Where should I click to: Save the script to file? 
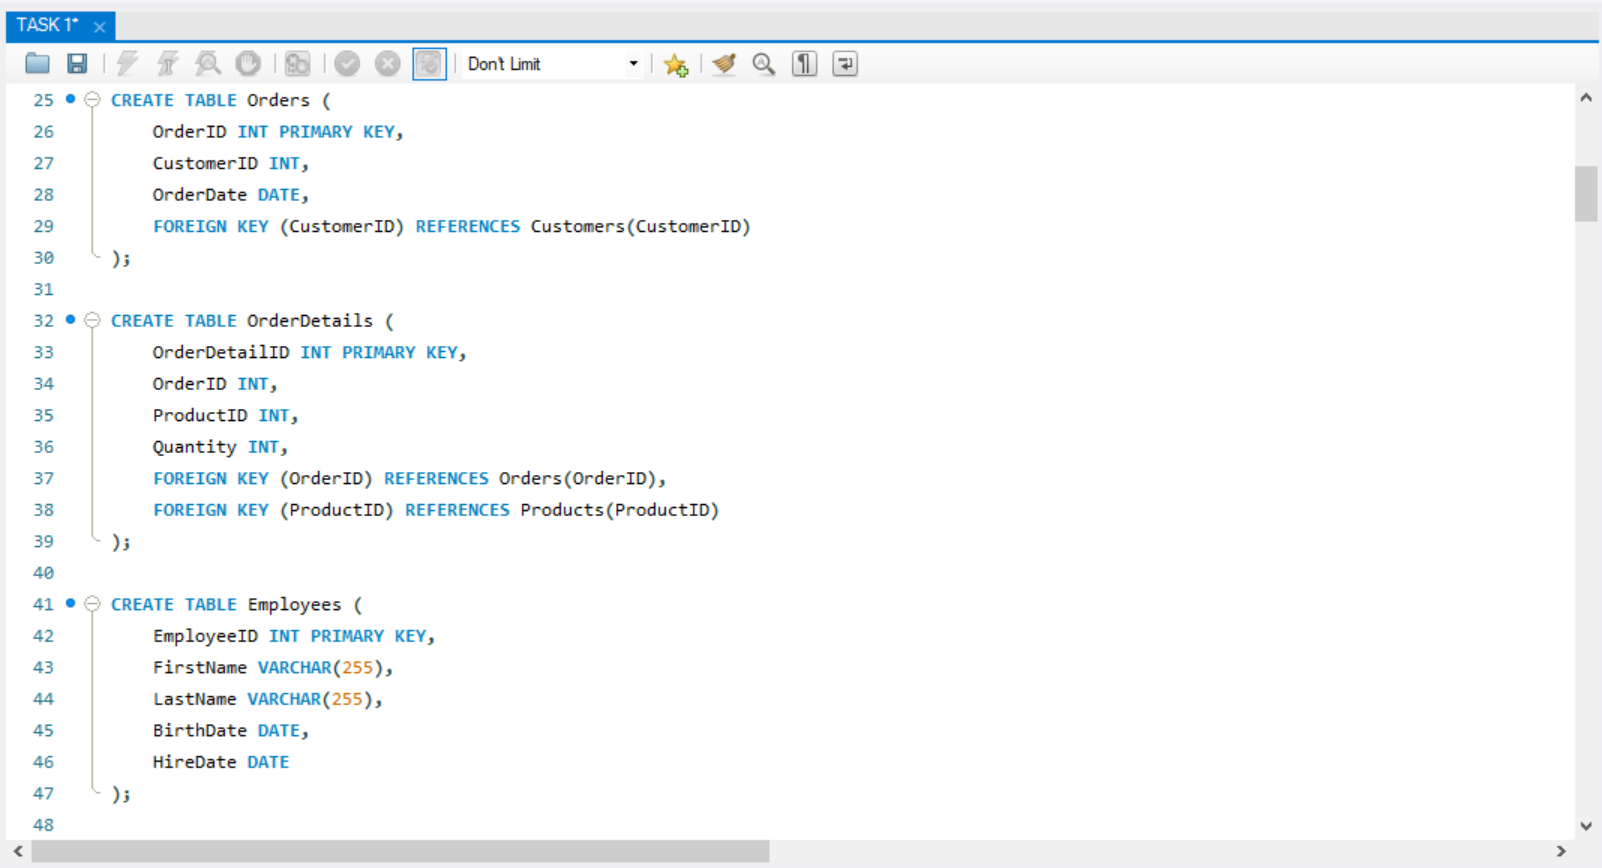click(x=77, y=64)
